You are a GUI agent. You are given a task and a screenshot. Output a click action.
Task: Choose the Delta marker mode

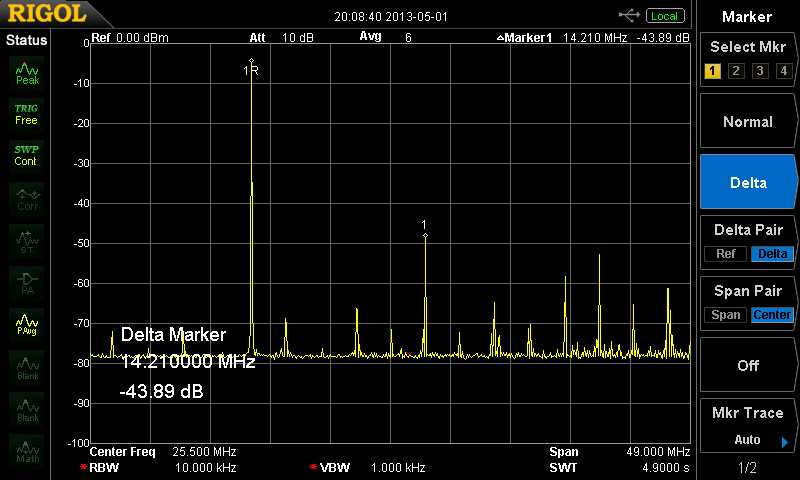(x=748, y=183)
